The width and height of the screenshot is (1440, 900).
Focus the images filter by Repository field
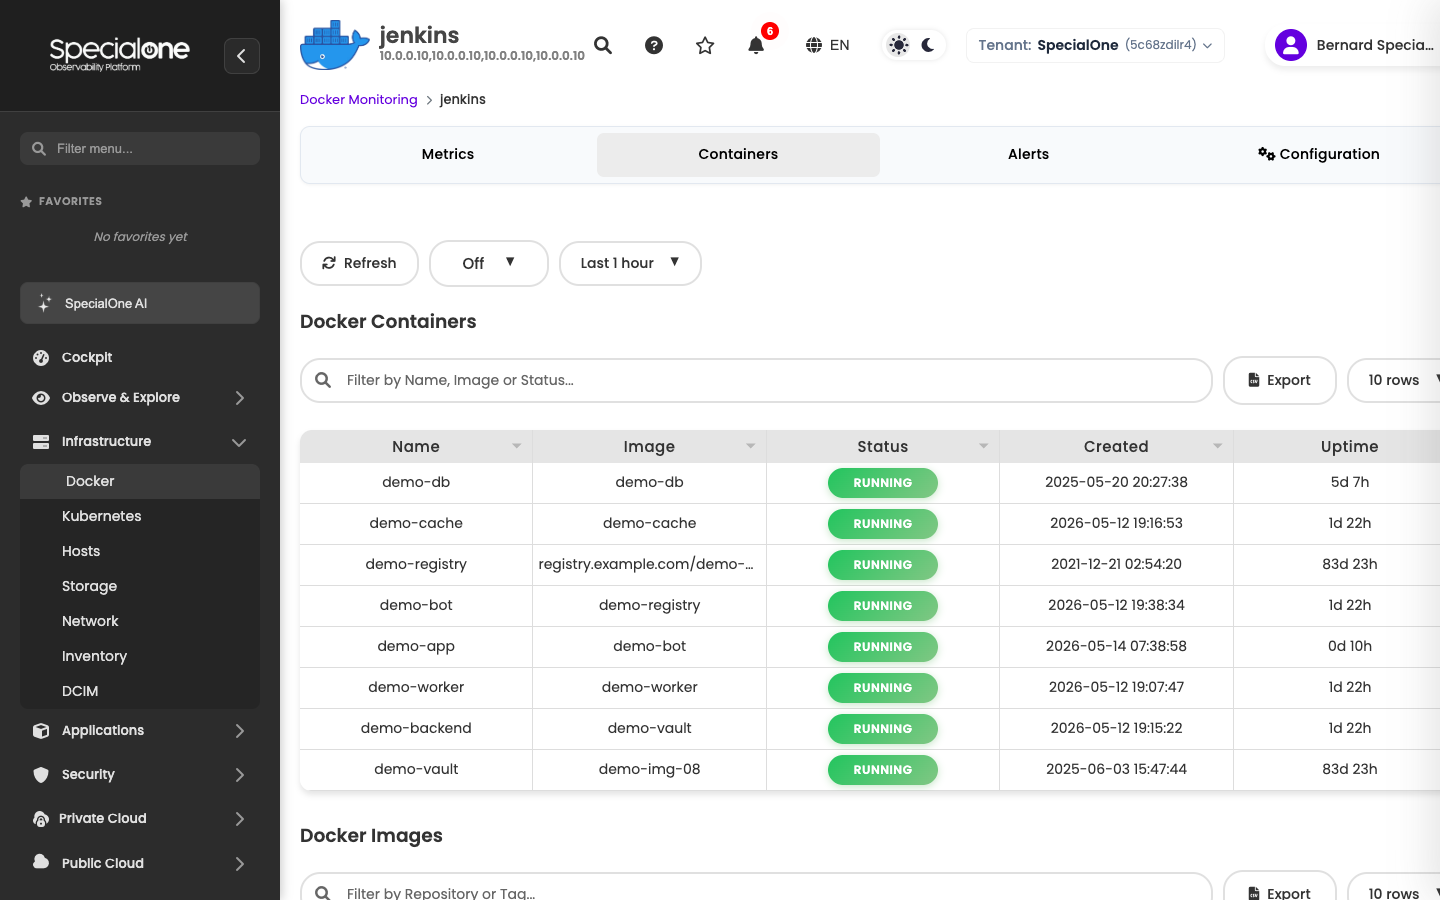[756, 888]
